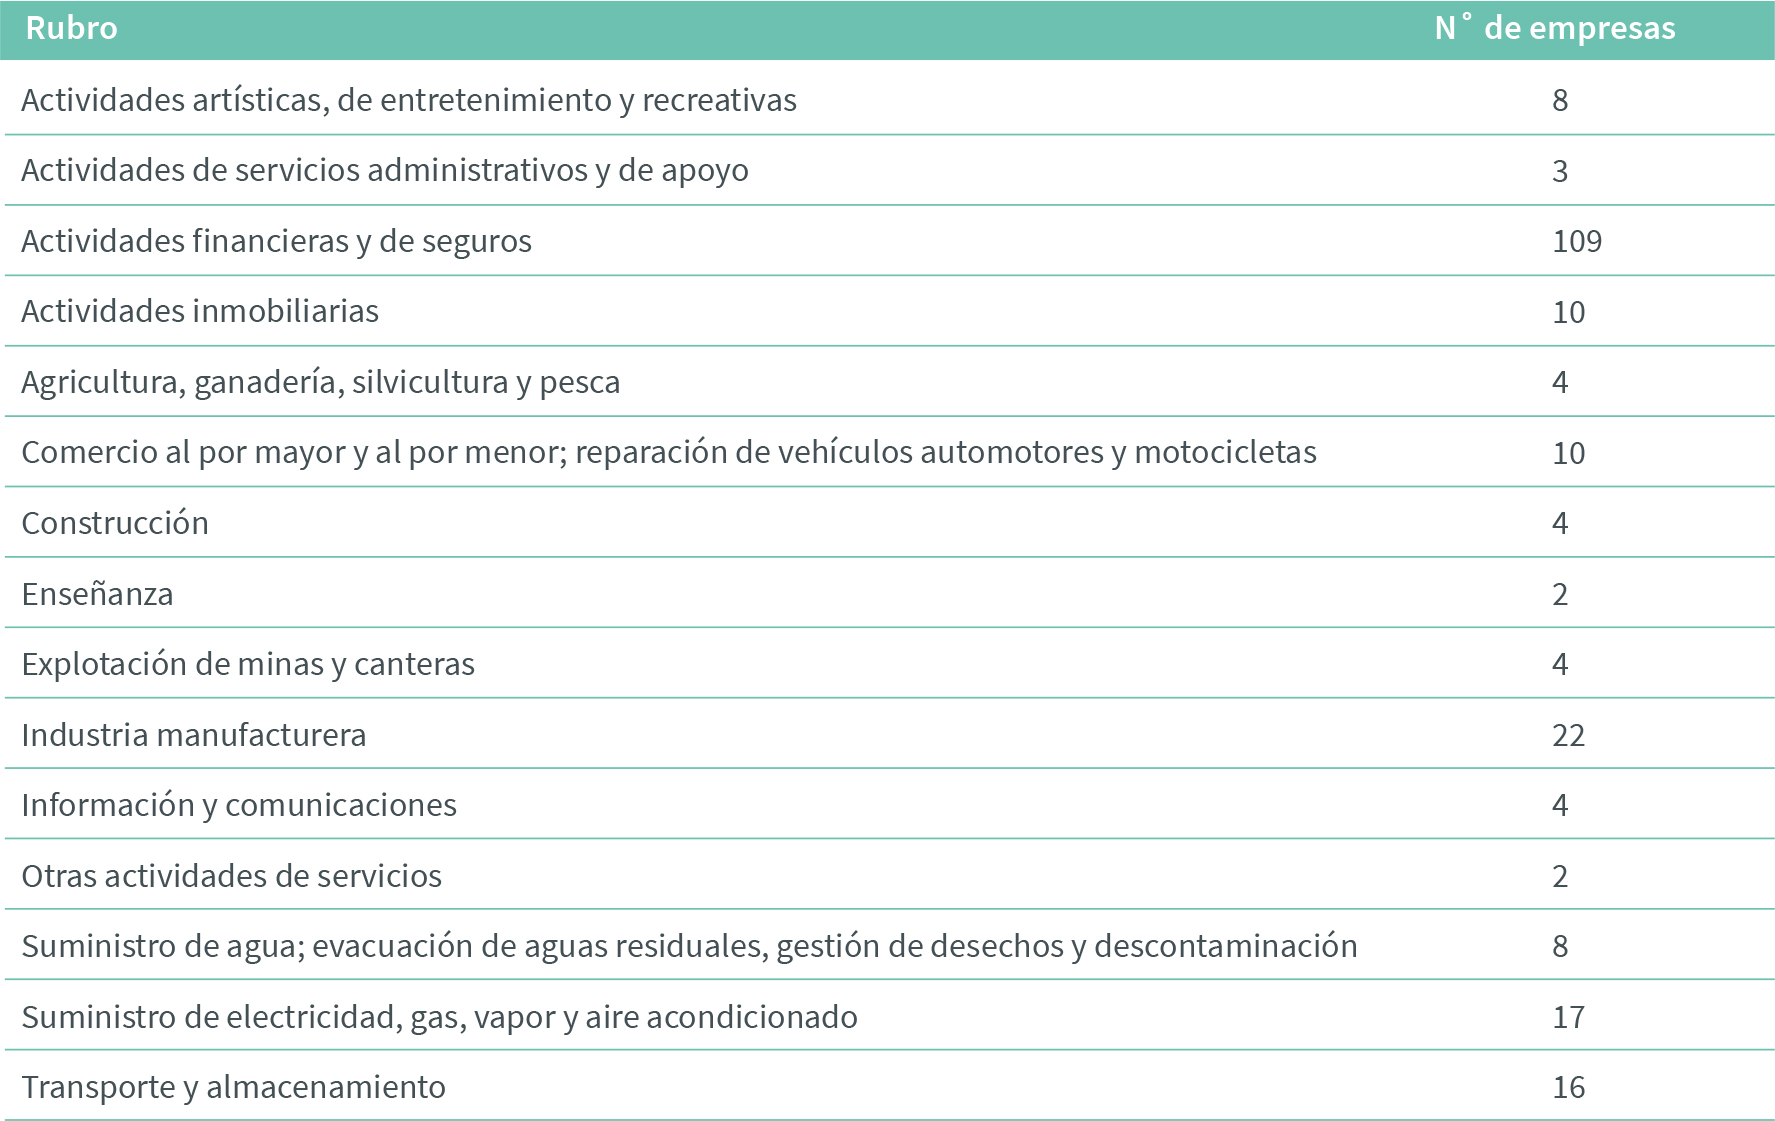Select the Actividades artísticas row label
This screenshot has height=1121, width=1775.
[408, 101]
